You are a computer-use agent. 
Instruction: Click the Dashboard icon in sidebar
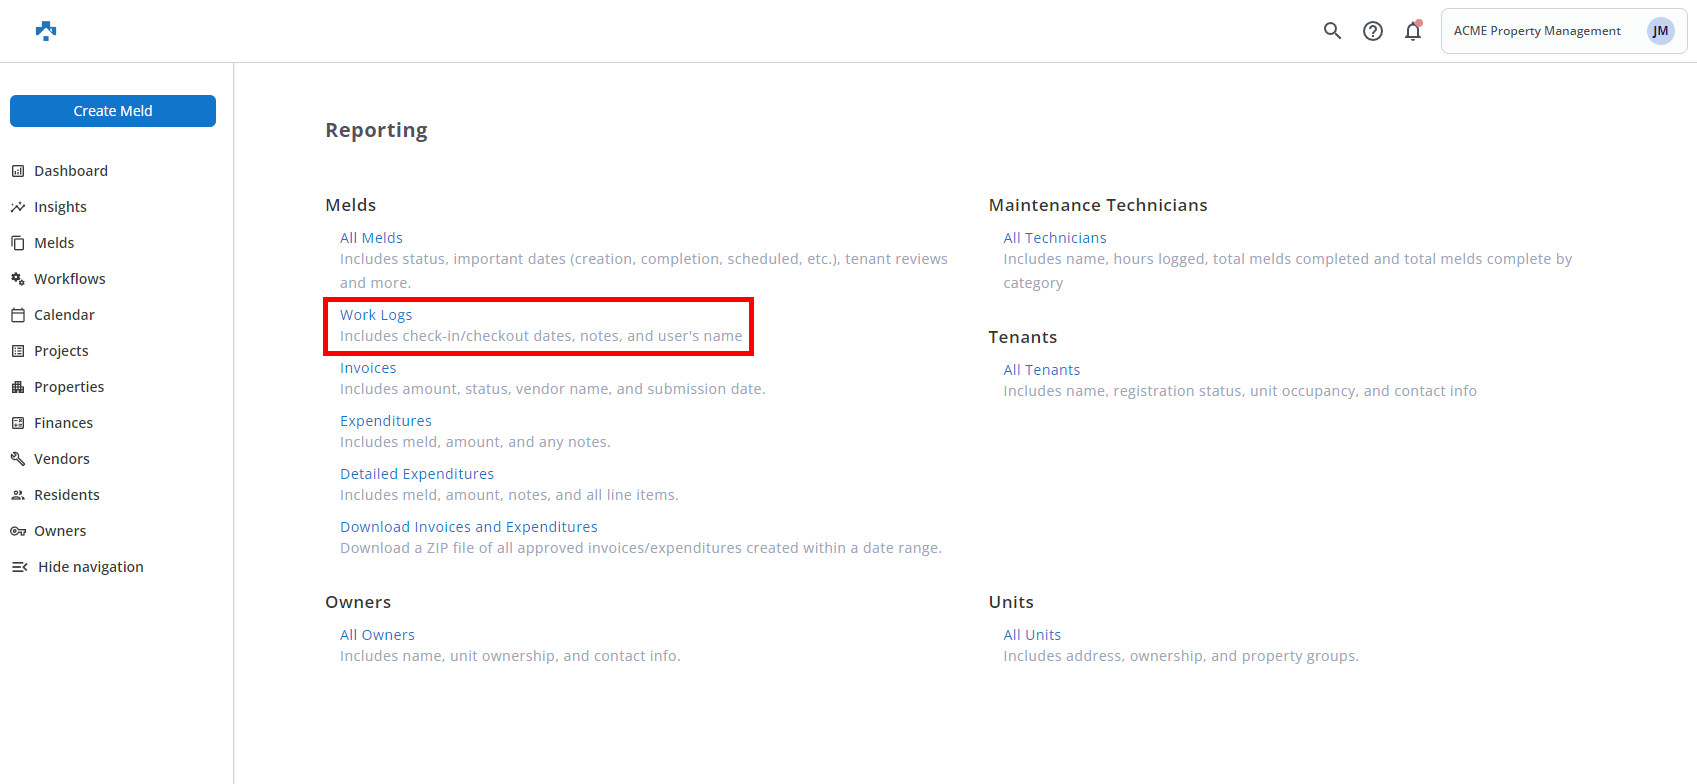[x=18, y=171]
